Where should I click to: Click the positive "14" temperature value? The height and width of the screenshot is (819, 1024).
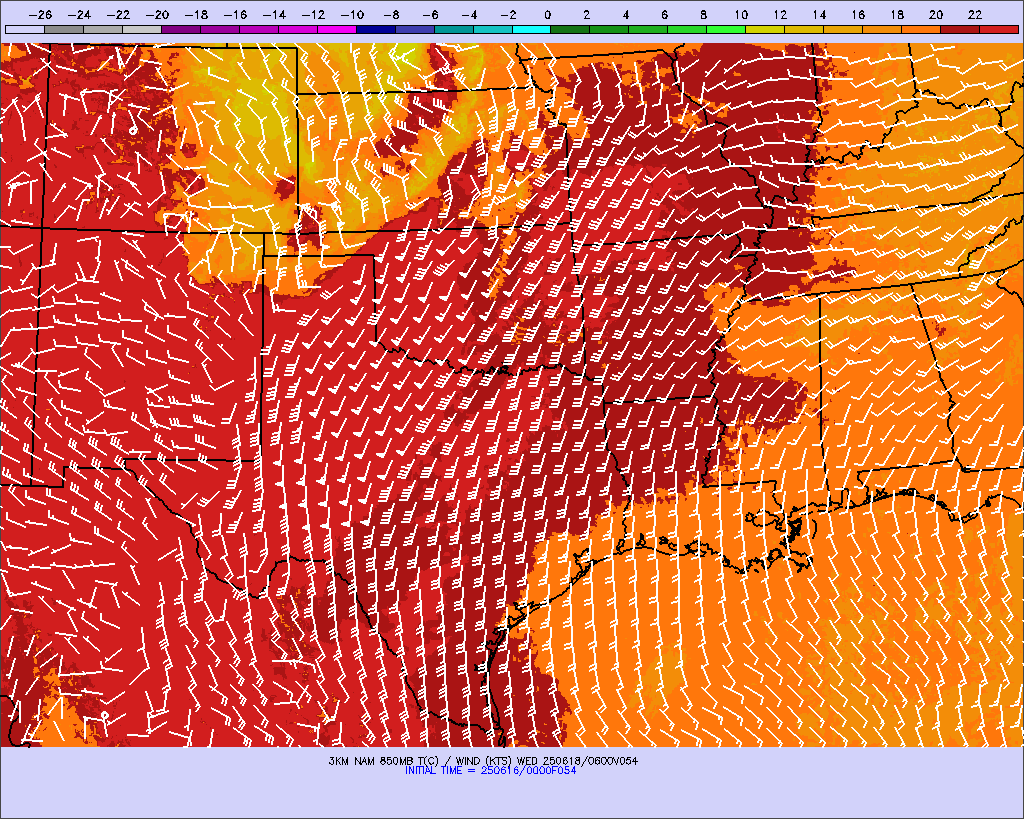point(820,14)
